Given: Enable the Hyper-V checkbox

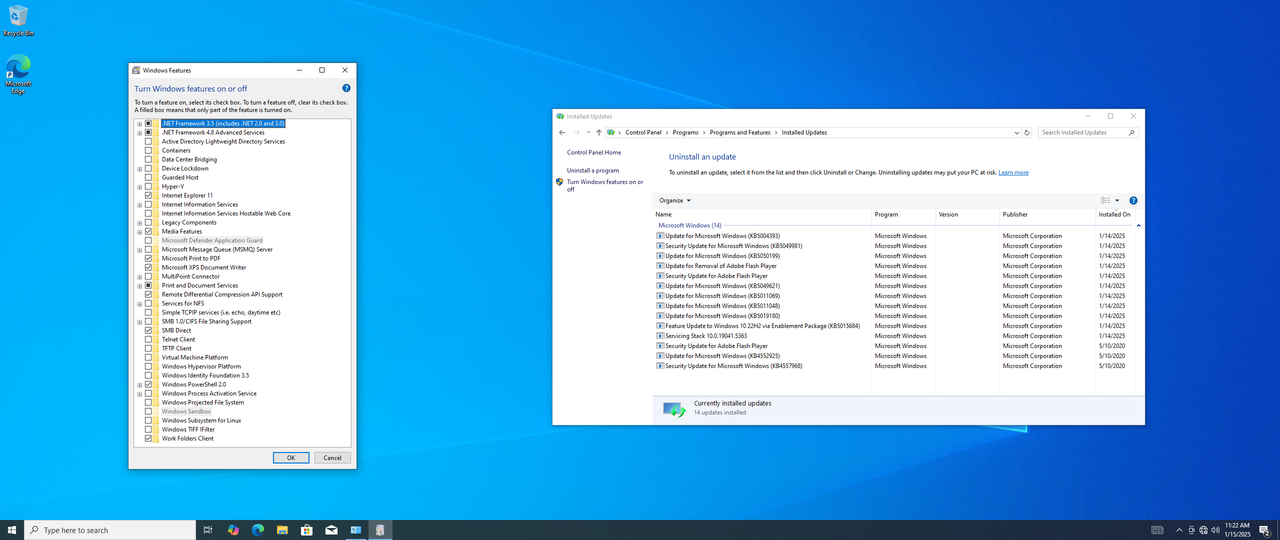Looking at the screenshot, I should point(149,186).
